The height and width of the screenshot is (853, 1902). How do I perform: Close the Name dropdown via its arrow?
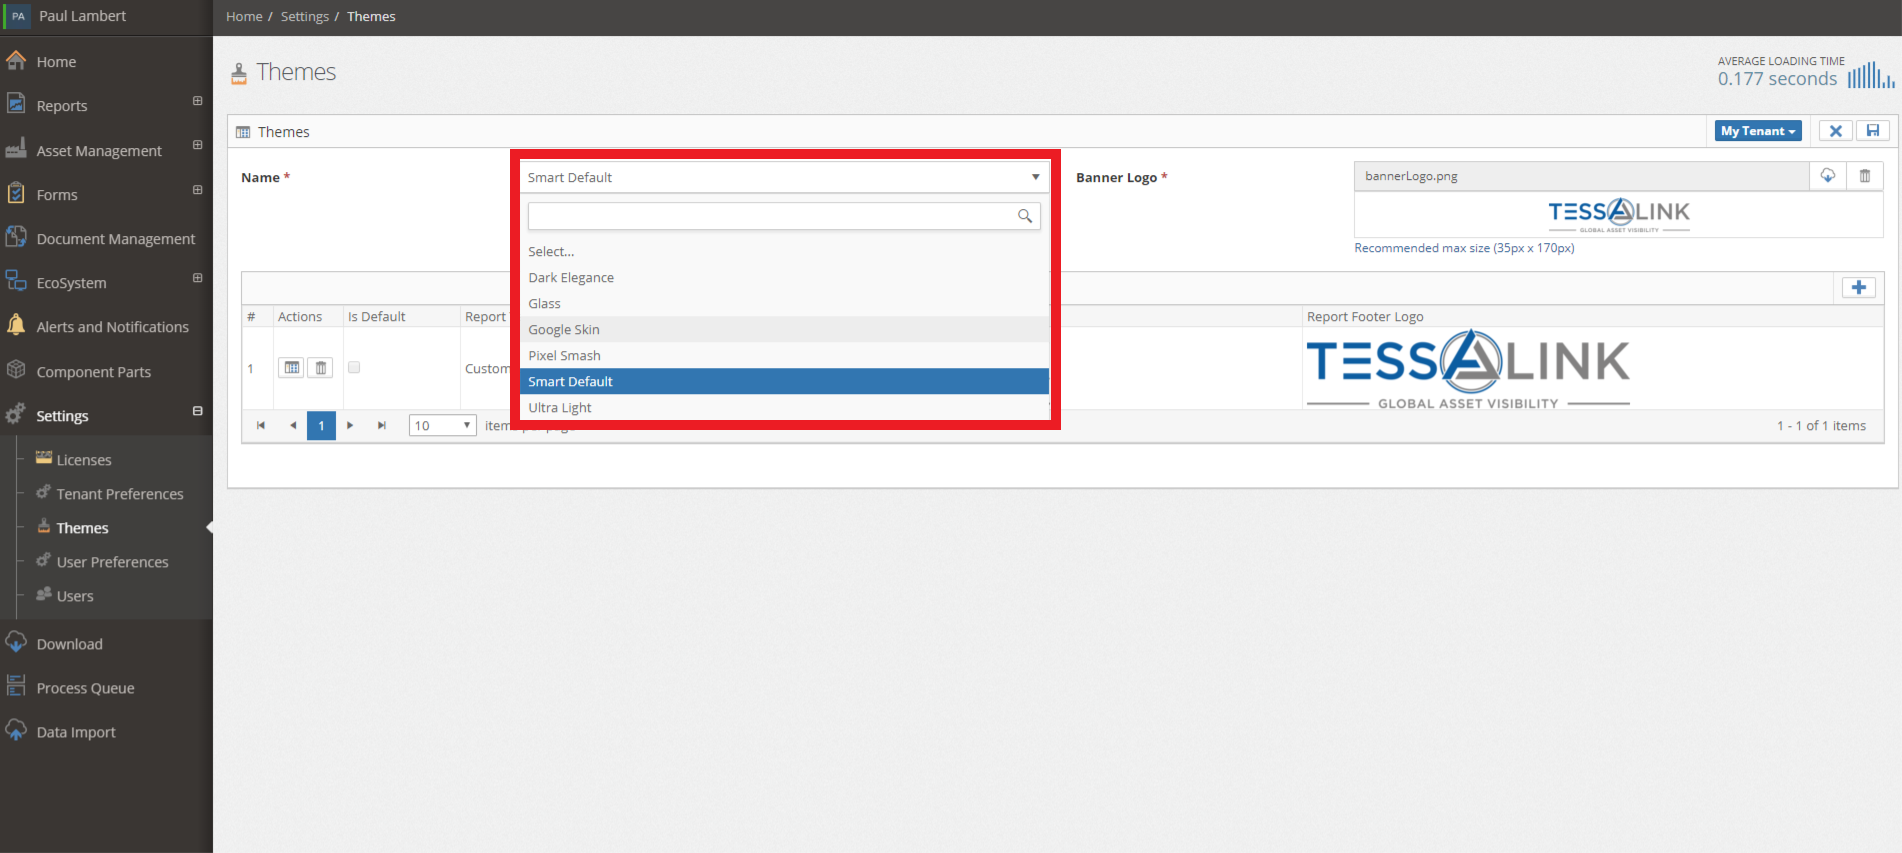pos(1036,177)
